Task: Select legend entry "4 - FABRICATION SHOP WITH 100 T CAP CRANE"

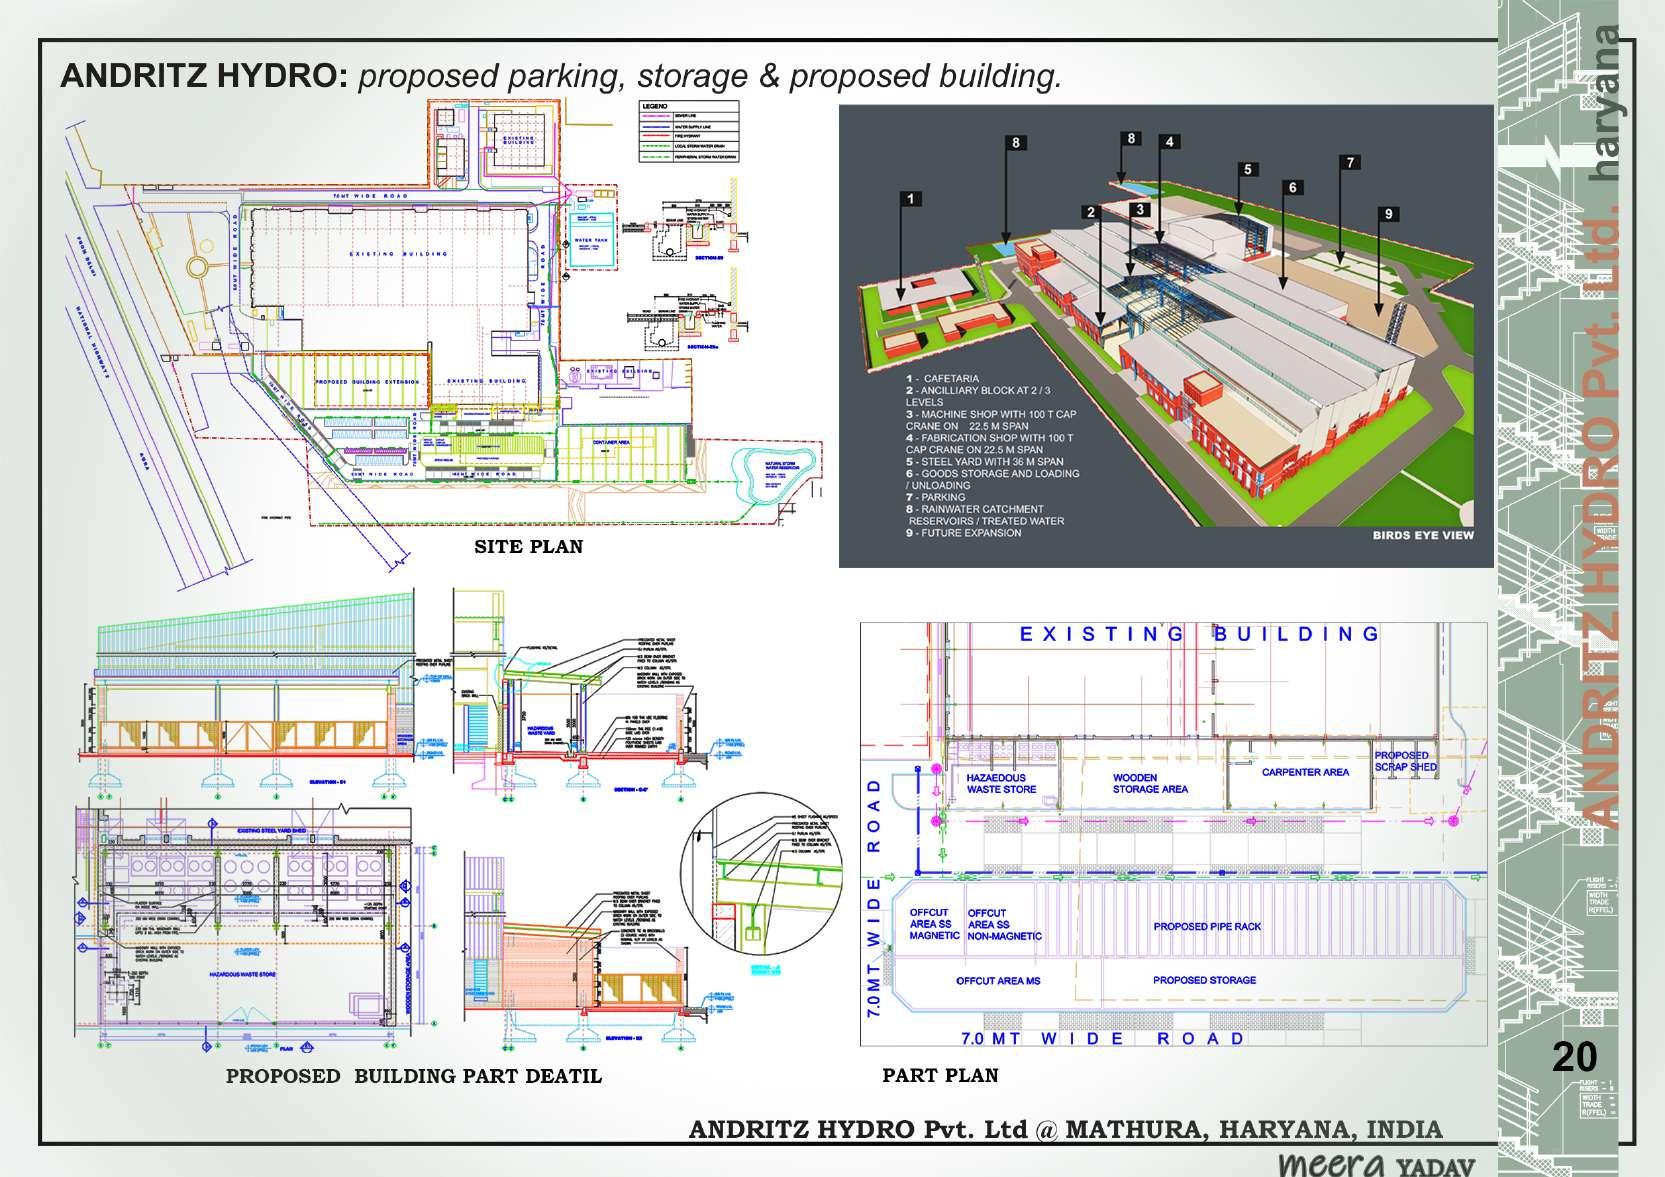Action: click(989, 444)
